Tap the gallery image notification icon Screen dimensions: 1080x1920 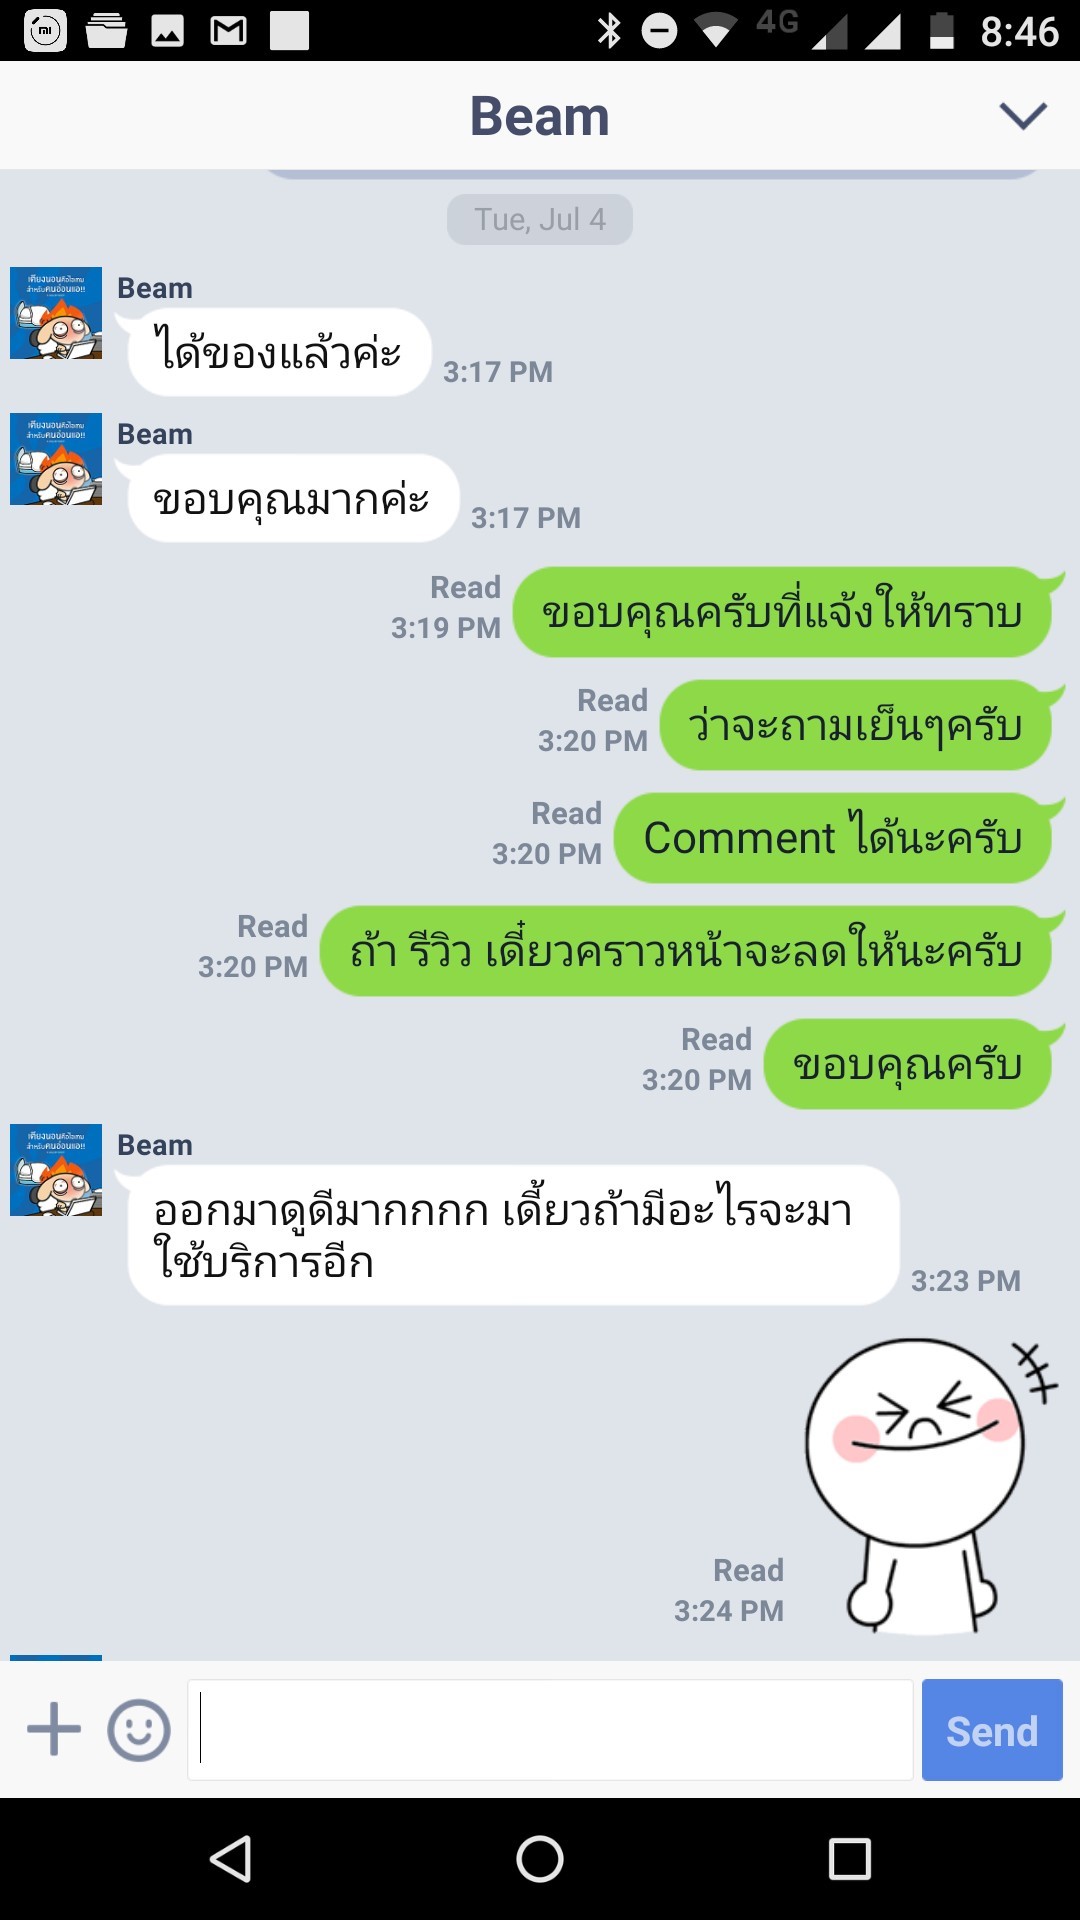point(167,31)
